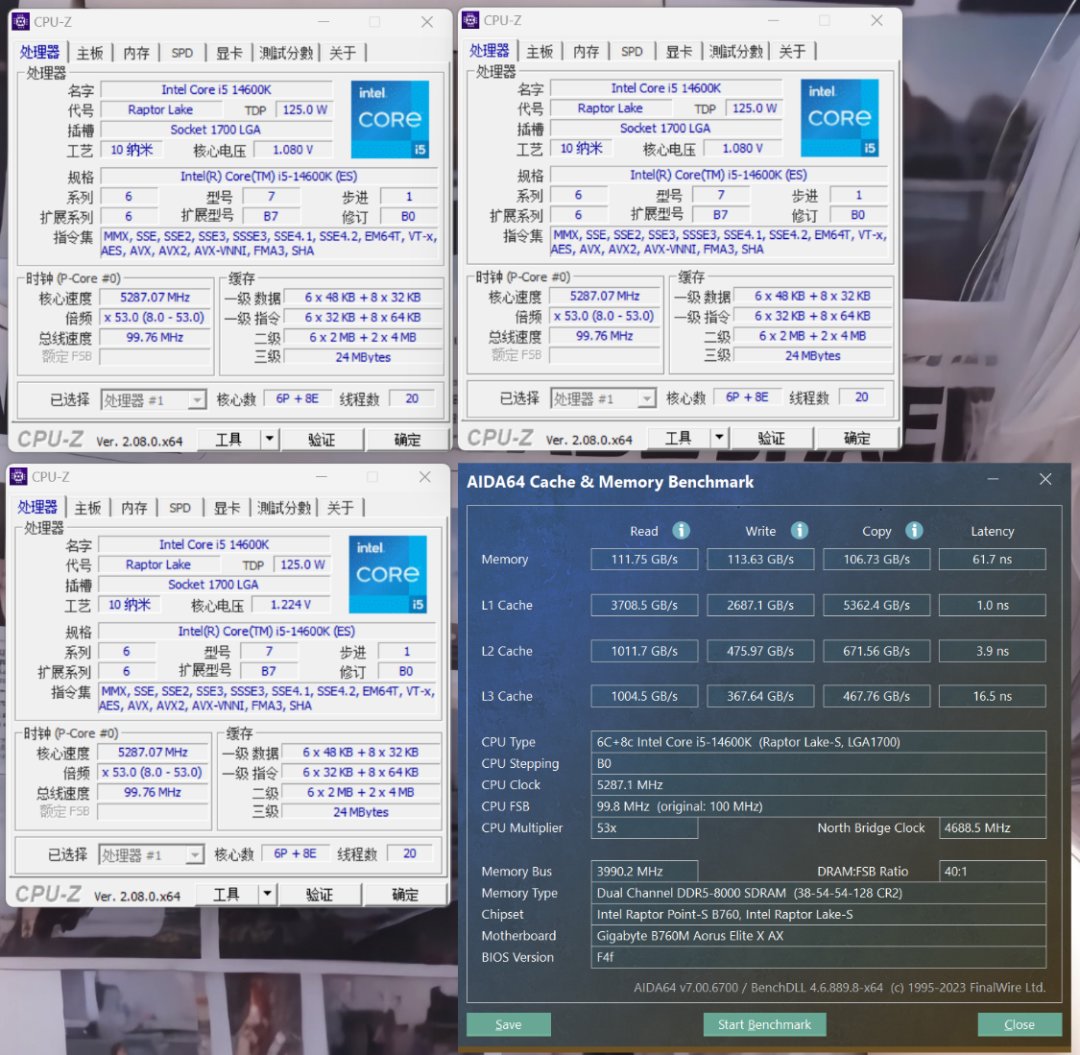Open the 内存 tab in the bottom-left CPU-Z window
Image resolution: width=1080 pixels, height=1055 pixels.
[x=134, y=508]
